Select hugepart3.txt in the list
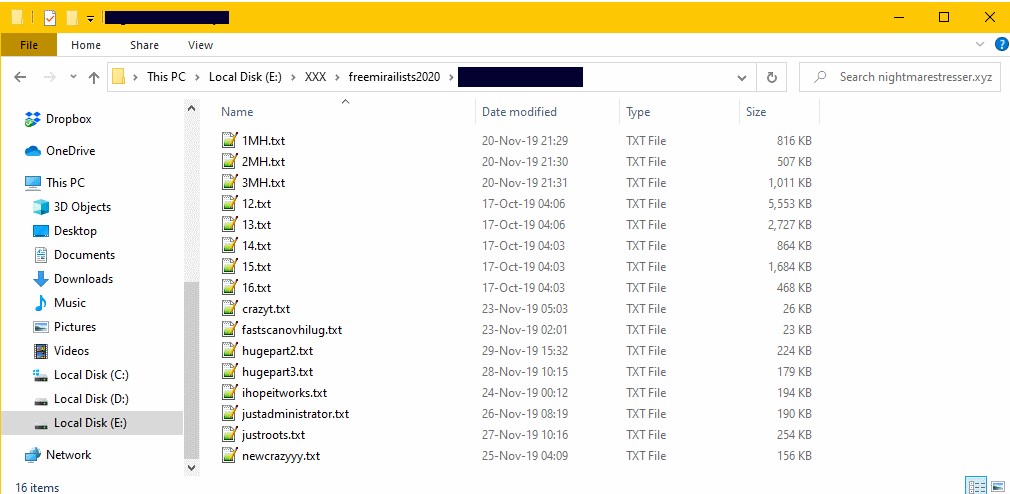Image resolution: width=1010 pixels, height=494 pixels. click(278, 372)
